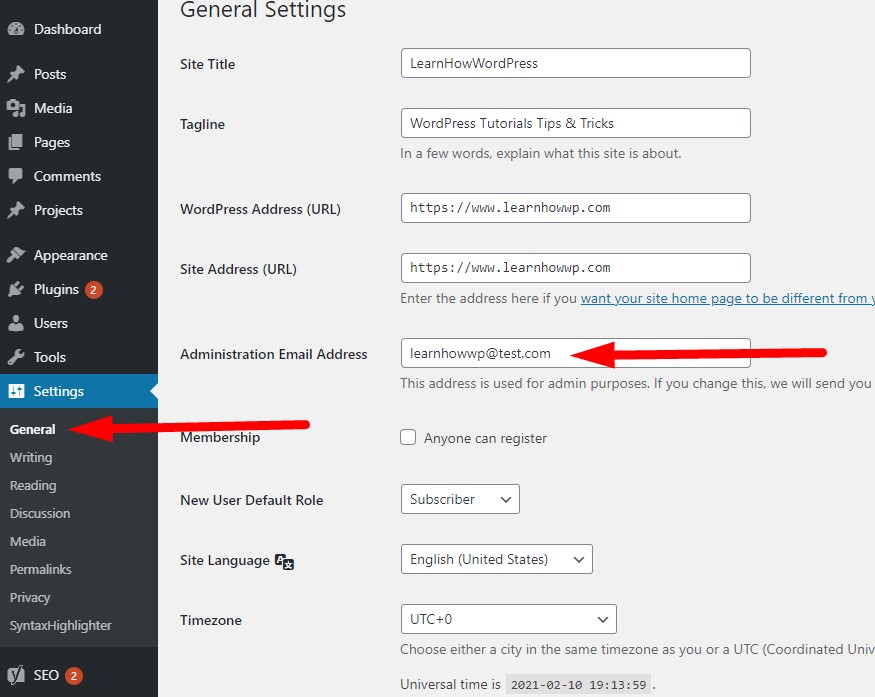
Task: Click the Projects pin icon
Action: [x=16, y=210]
